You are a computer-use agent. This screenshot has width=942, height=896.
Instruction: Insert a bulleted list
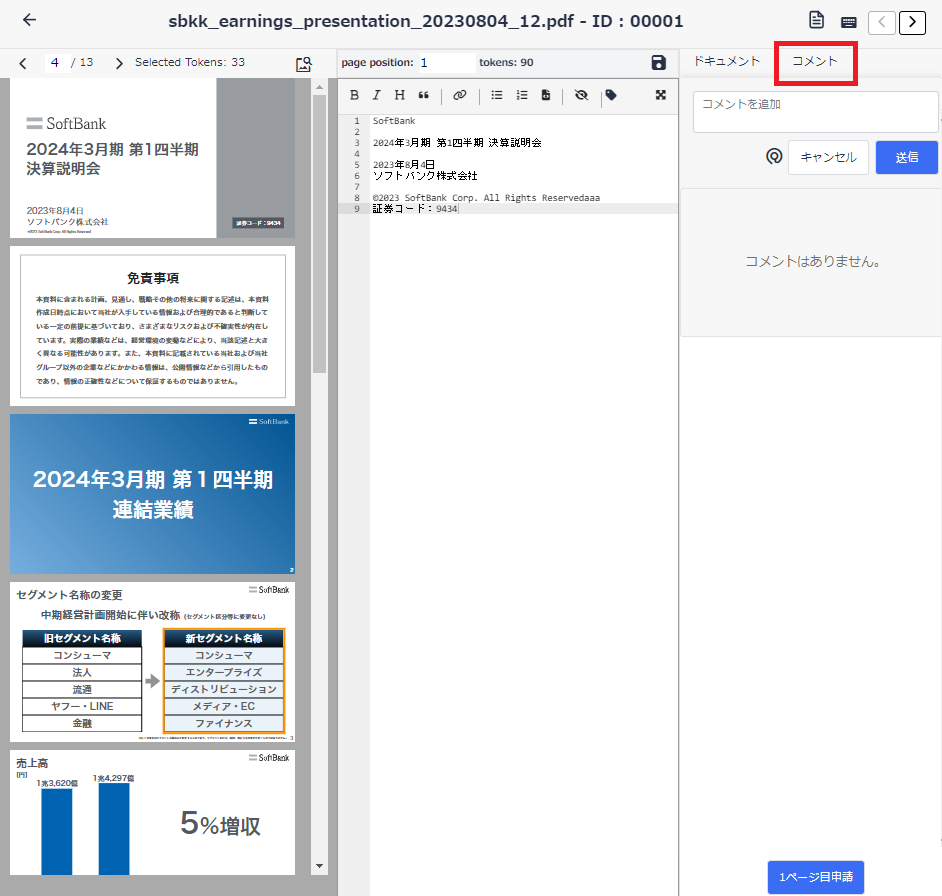(x=497, y=95)
